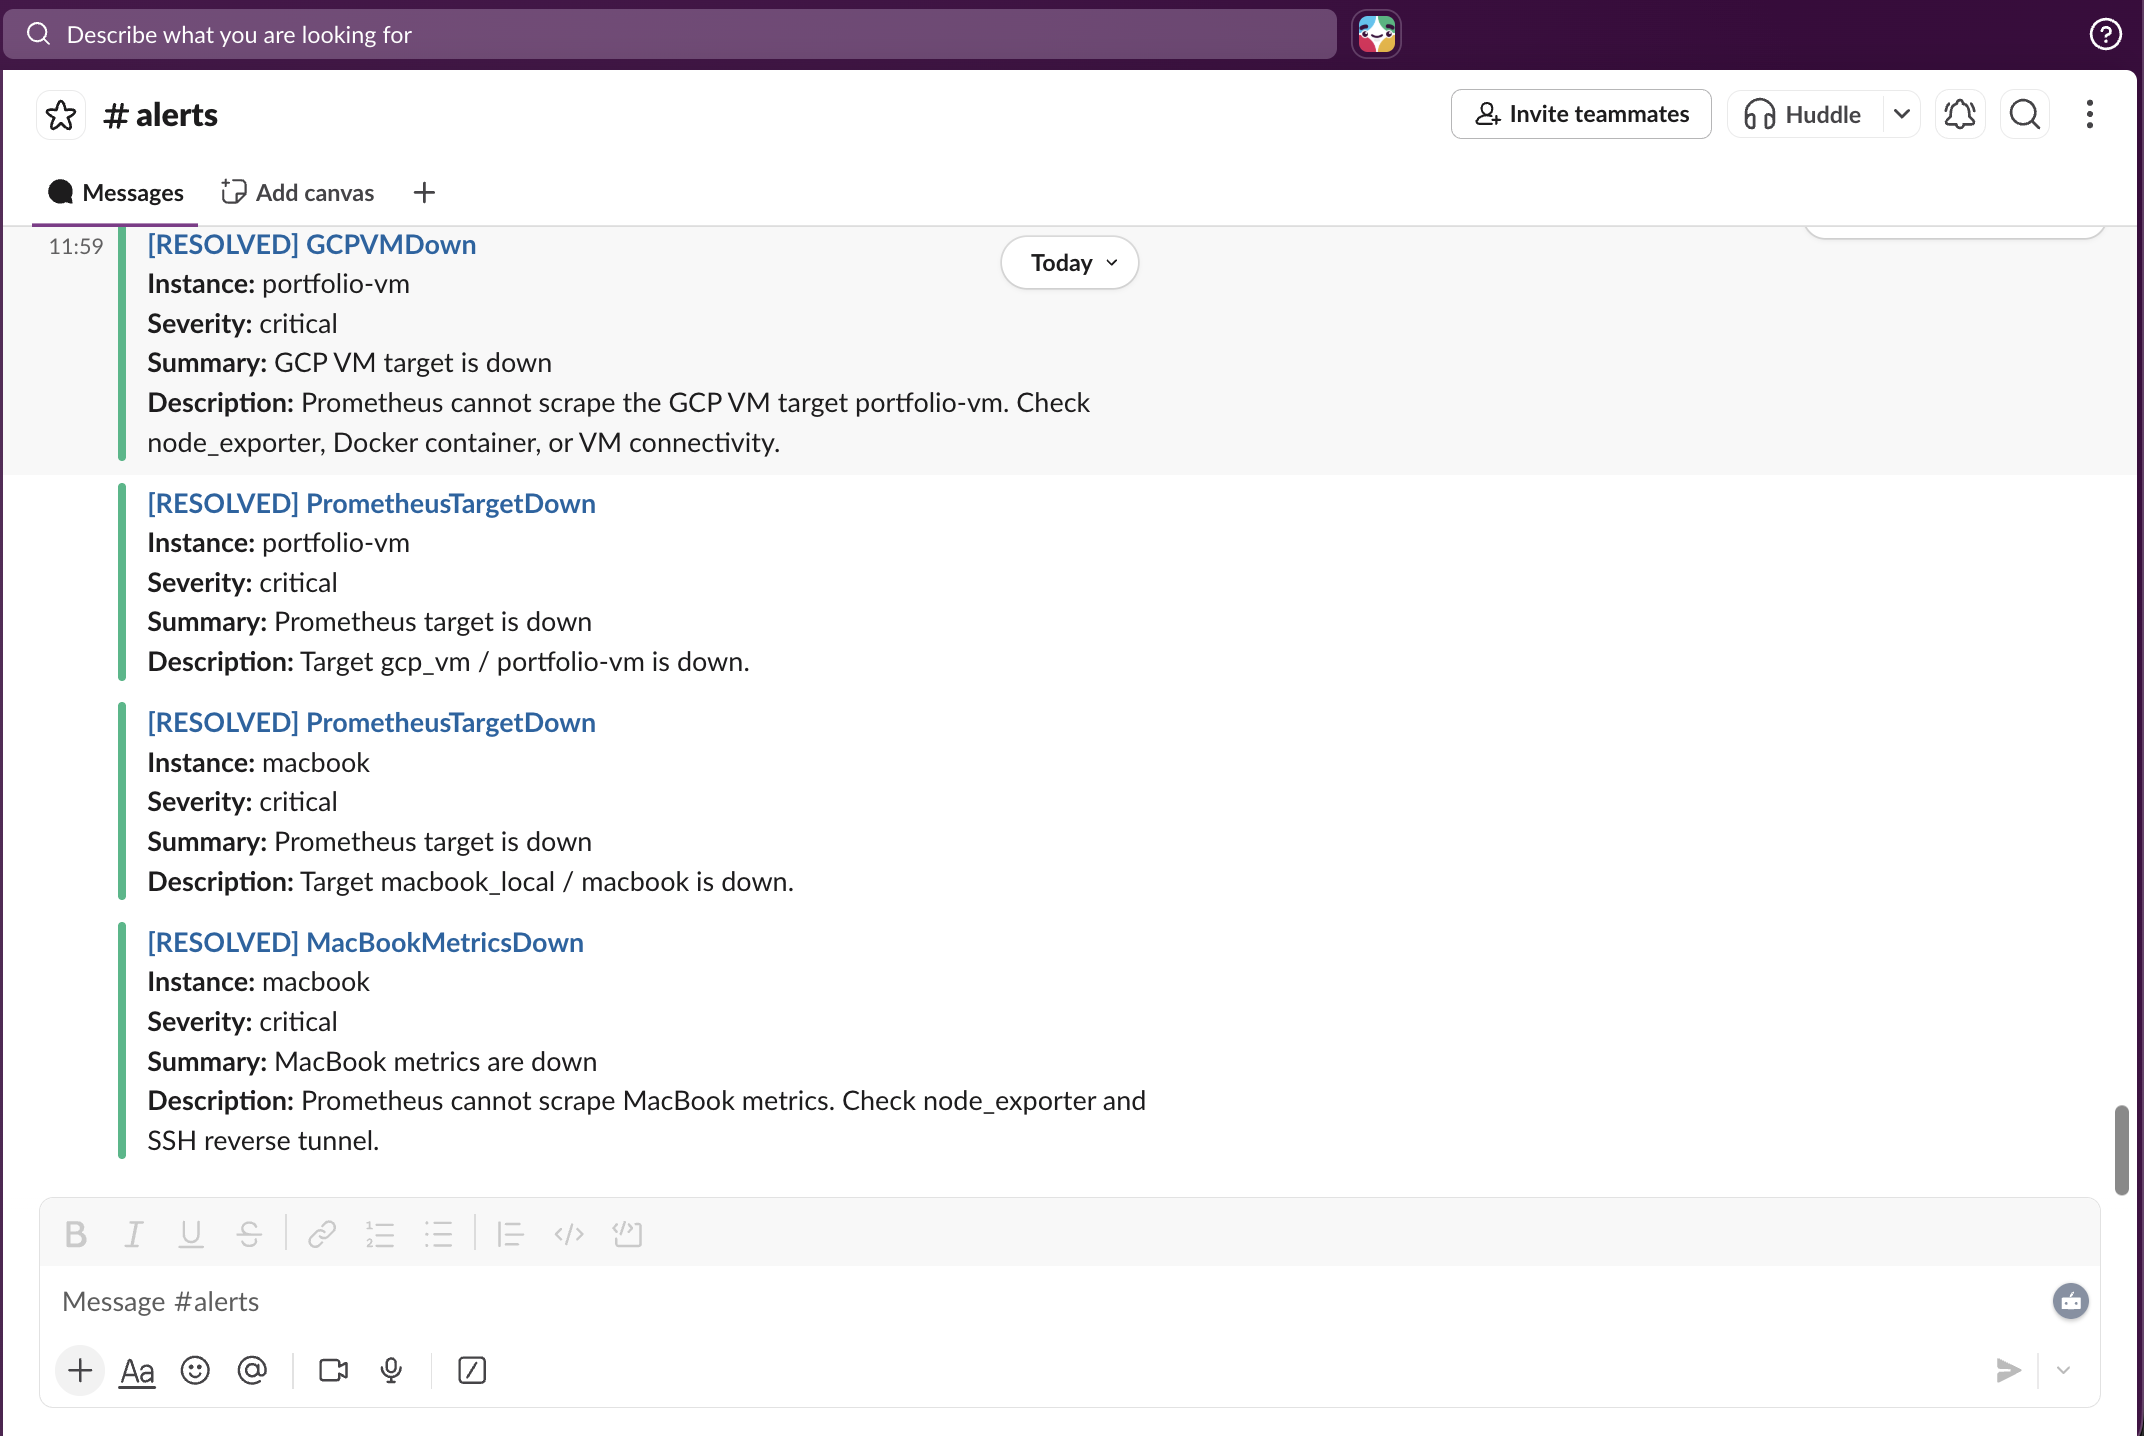Send the message with arrow icon
This screenshot has height=1436, width=2144.
click(x=2008, y=1370)
